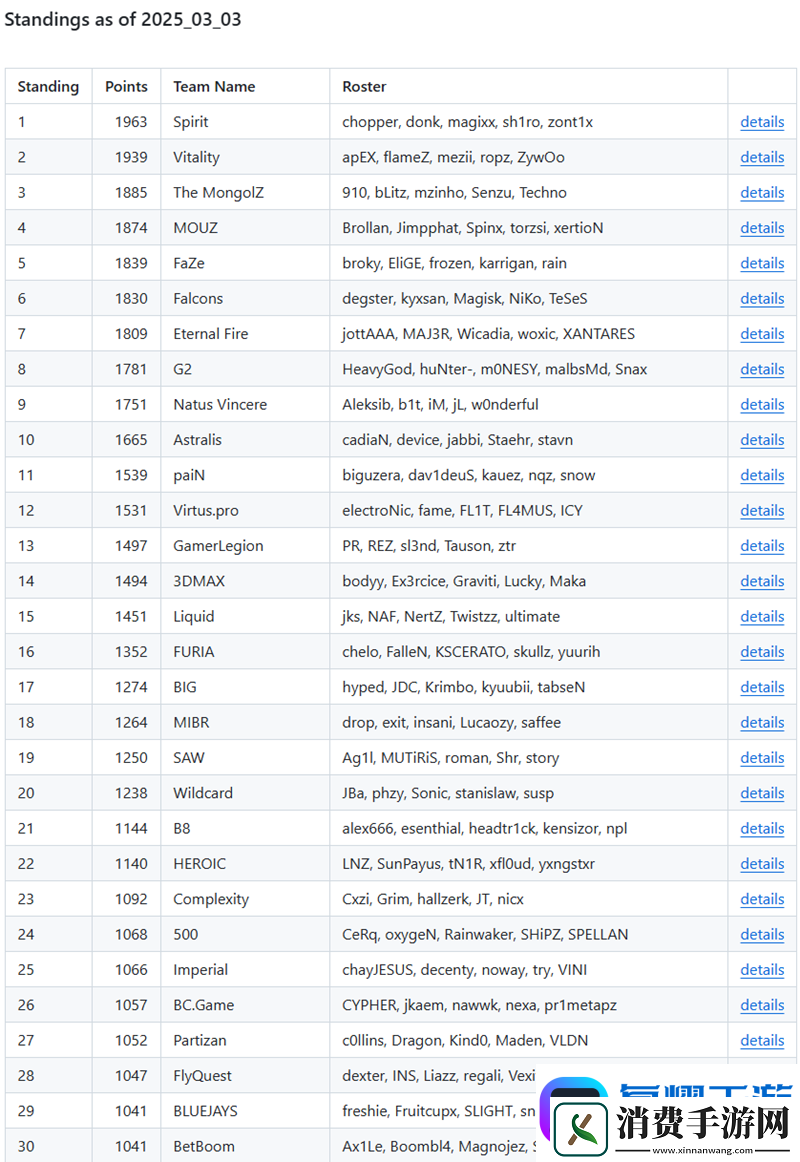Open details link for Partizan
This screenshot has height=1162, width=800.
click(x=761, y=1040)
